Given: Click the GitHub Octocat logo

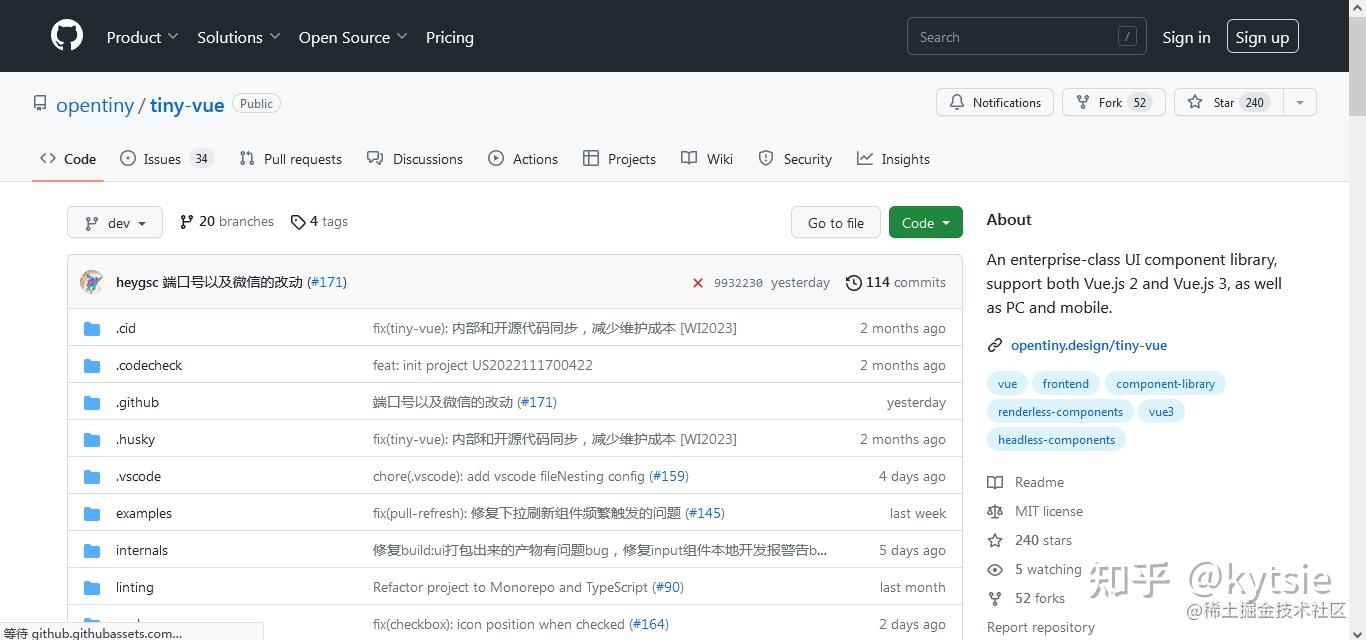Looking at the screenshot, I should [66, 34].
